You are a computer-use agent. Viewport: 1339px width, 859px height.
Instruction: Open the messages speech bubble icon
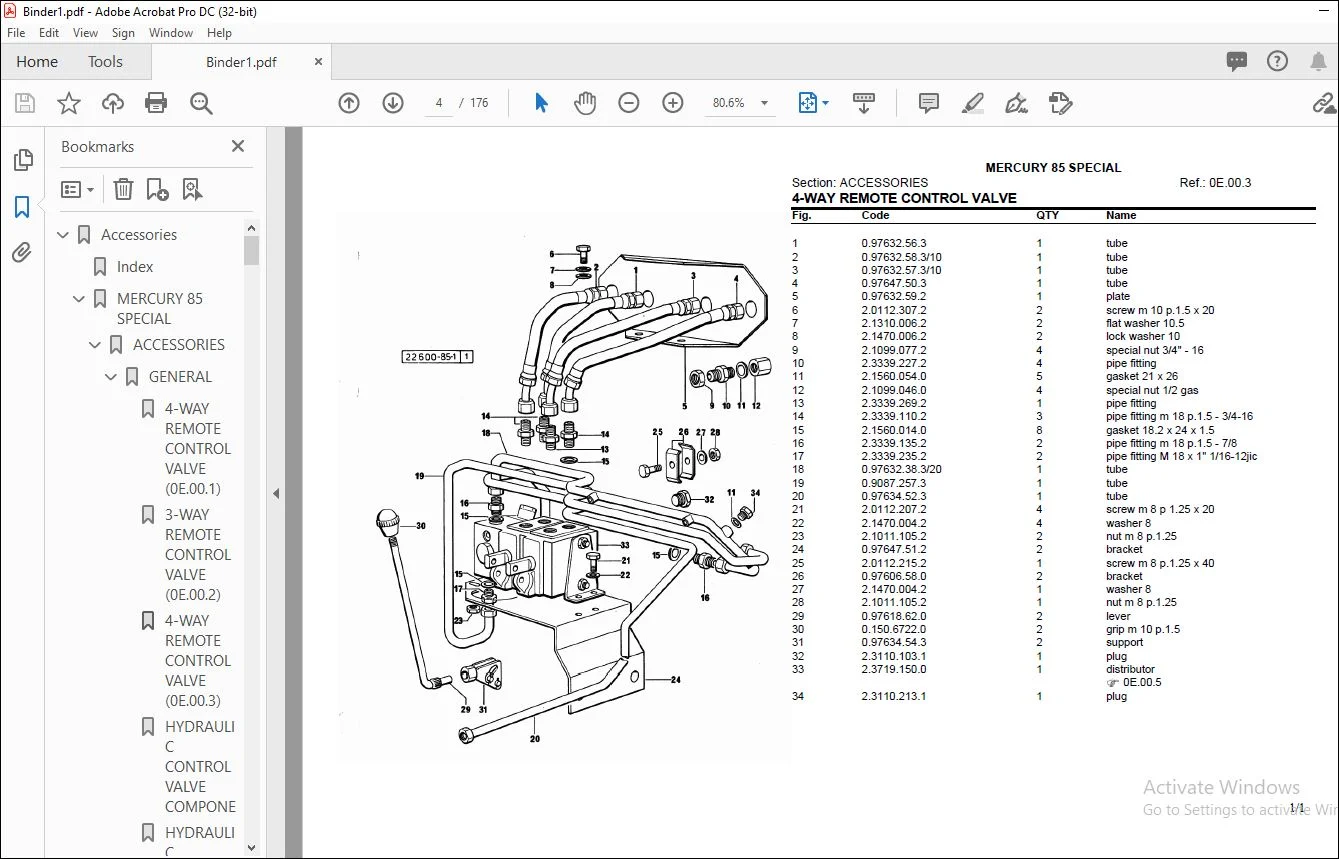coord(1237,61)
